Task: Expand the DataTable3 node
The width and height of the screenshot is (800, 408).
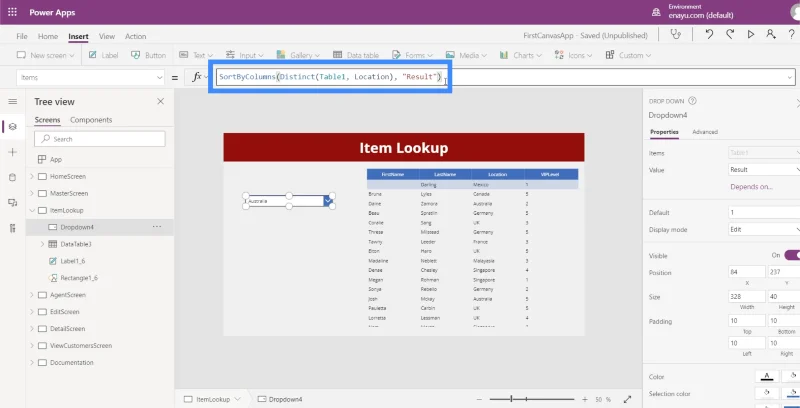Action: tap(42, 244)
